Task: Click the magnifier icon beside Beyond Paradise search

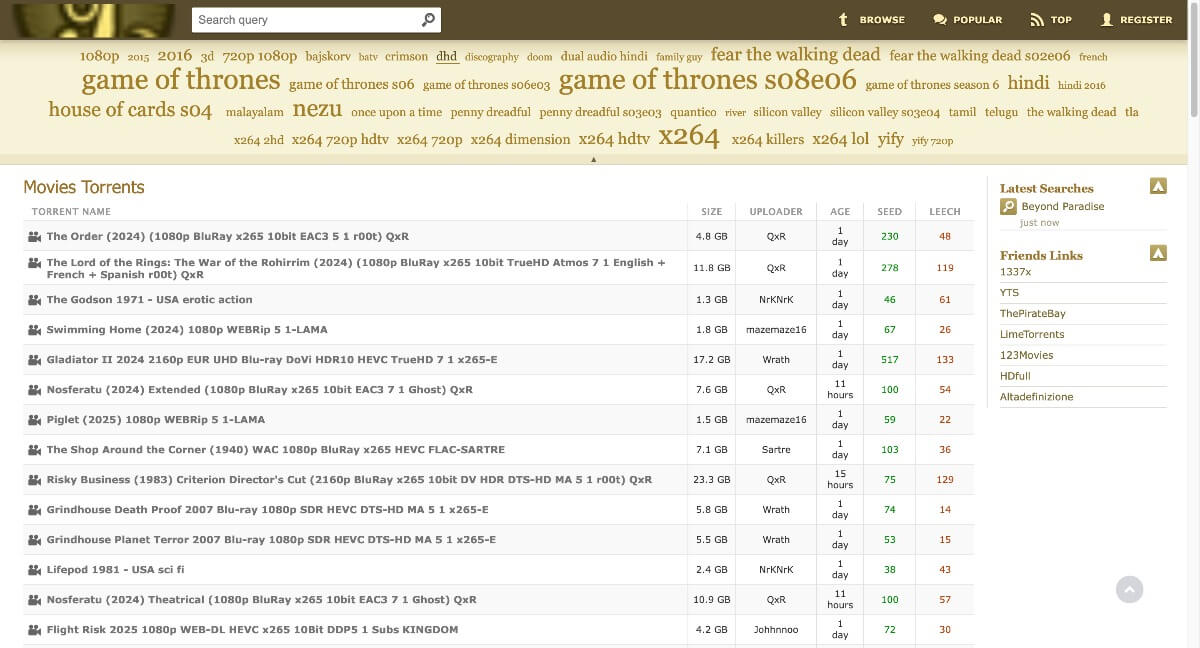Action: point(1009,206)
